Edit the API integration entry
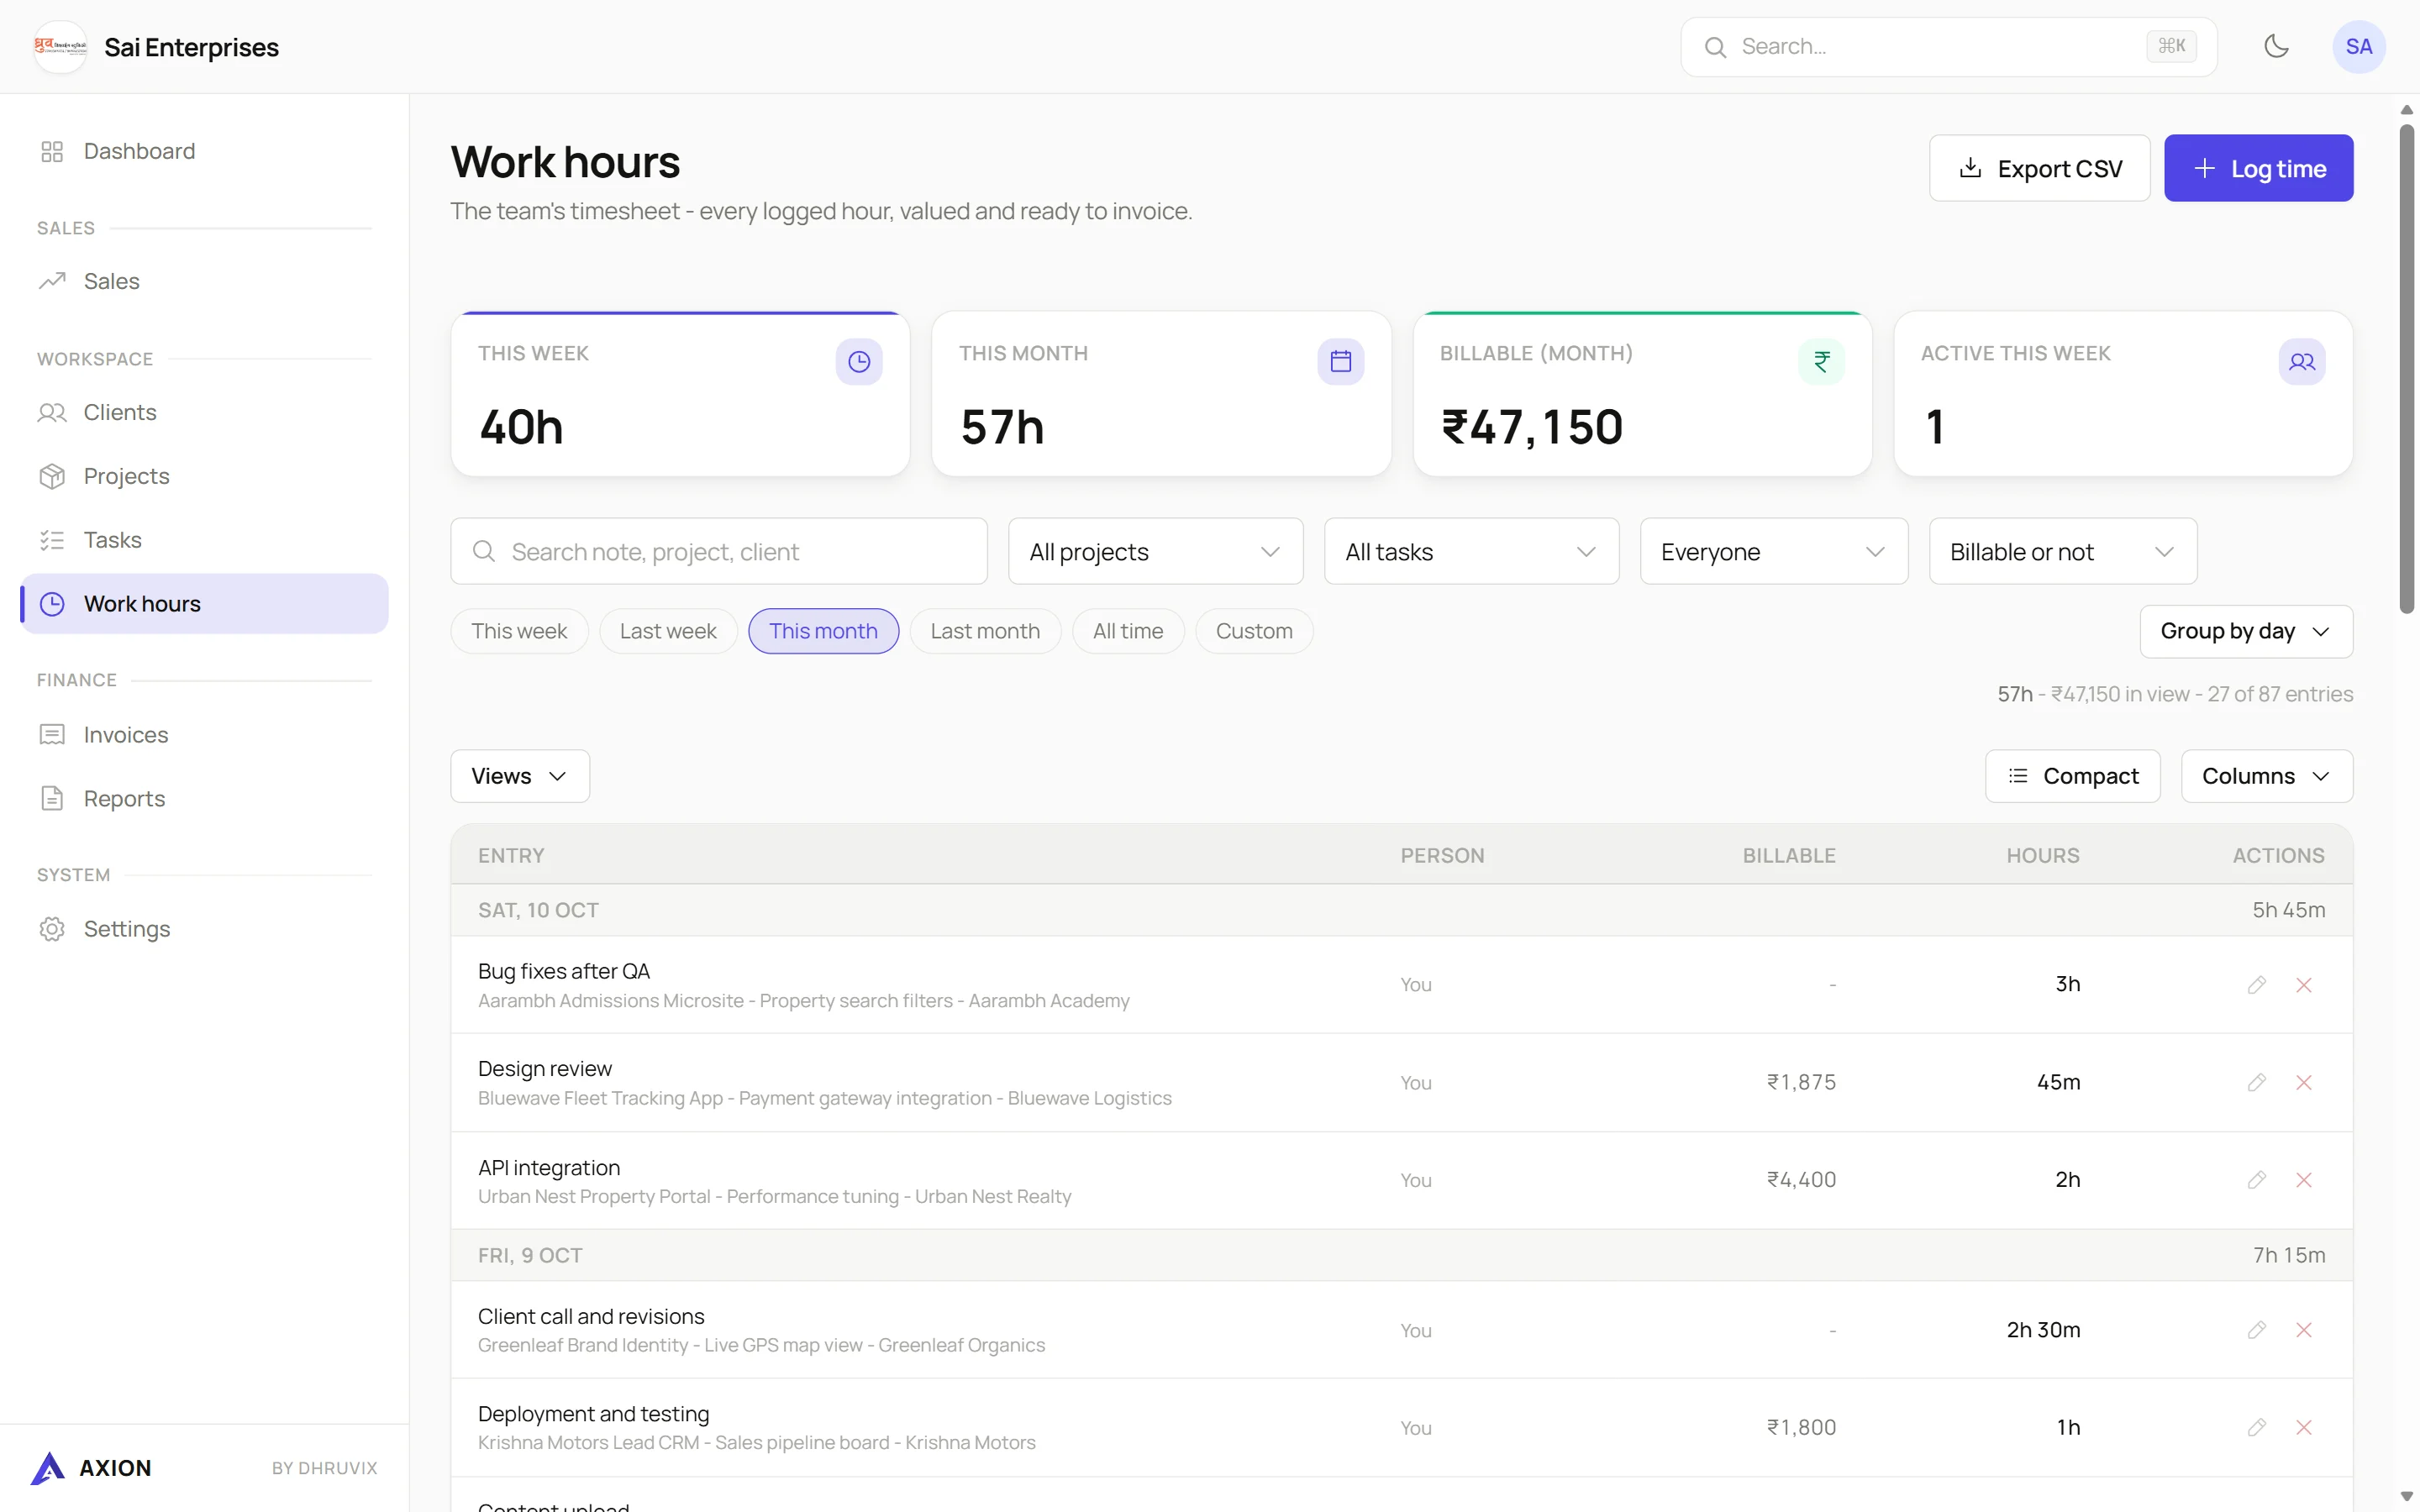2420x1512 pixels. coord(2257,1180)
